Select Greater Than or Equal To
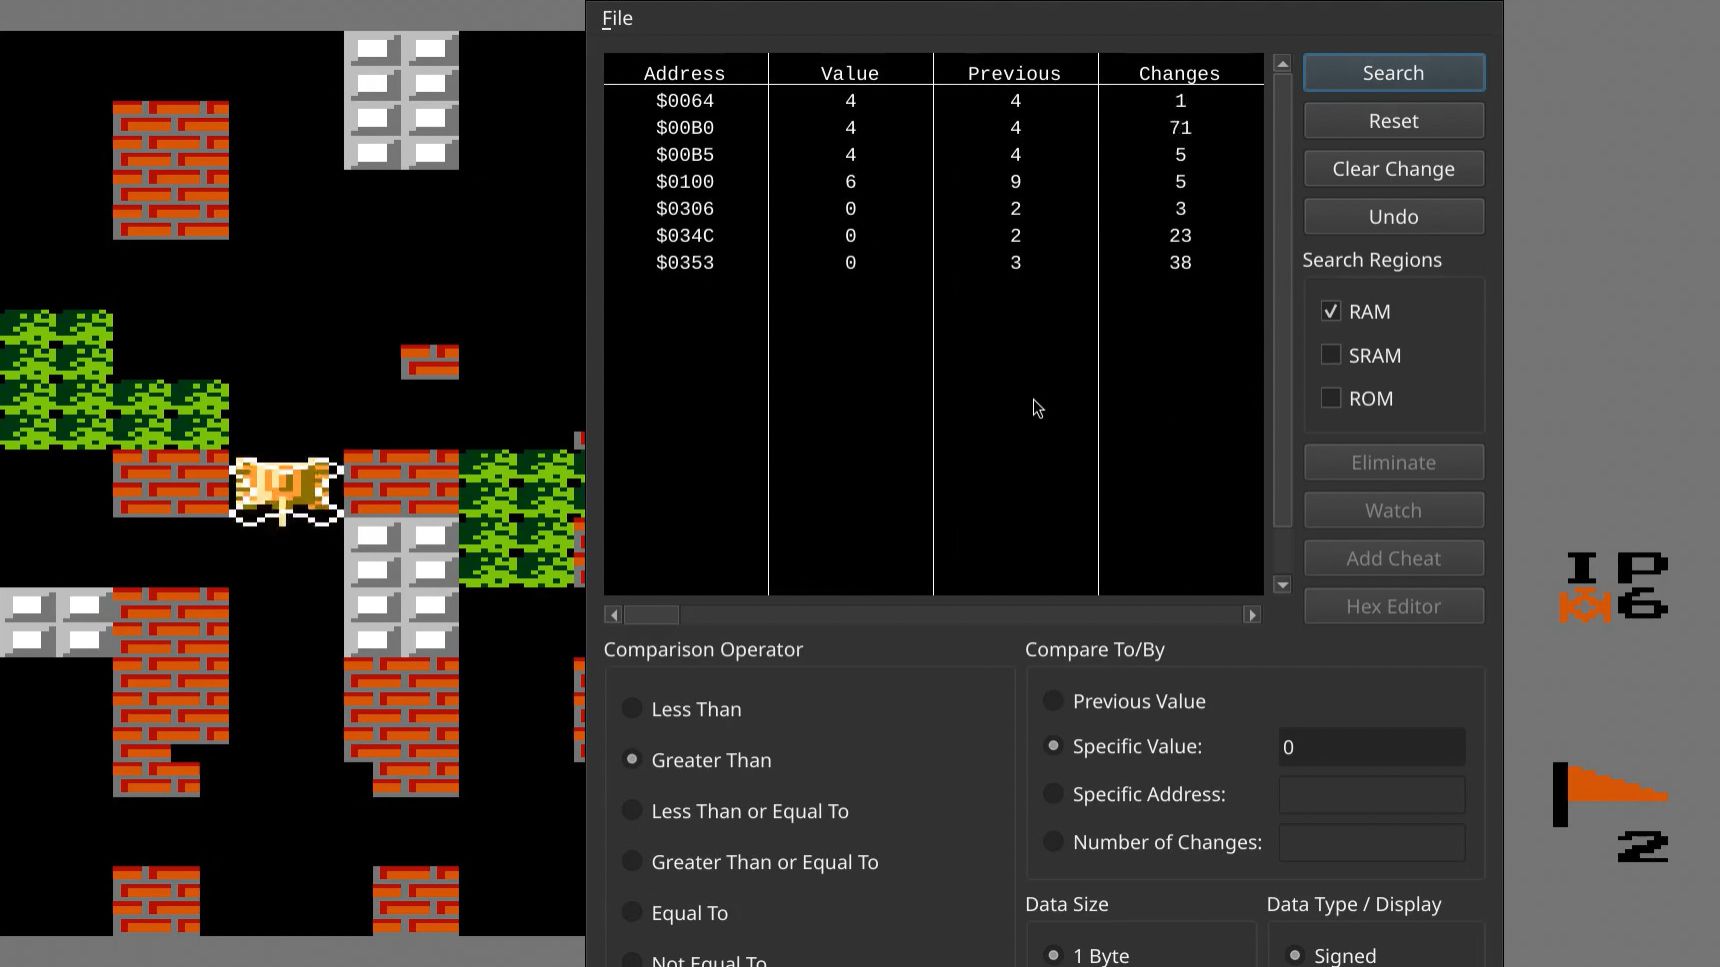The width and height of the screenshot is (1720, 967). (632, 862)
